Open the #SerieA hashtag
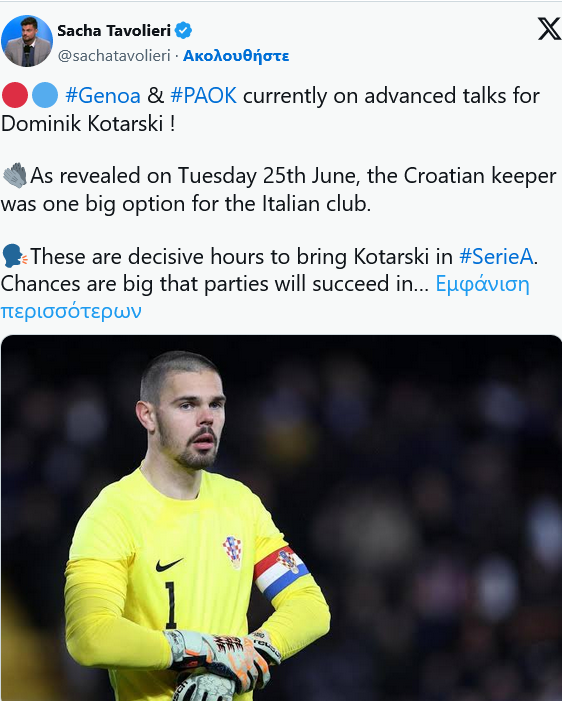This screenshot has width=562, height=701. pos(496,257)
